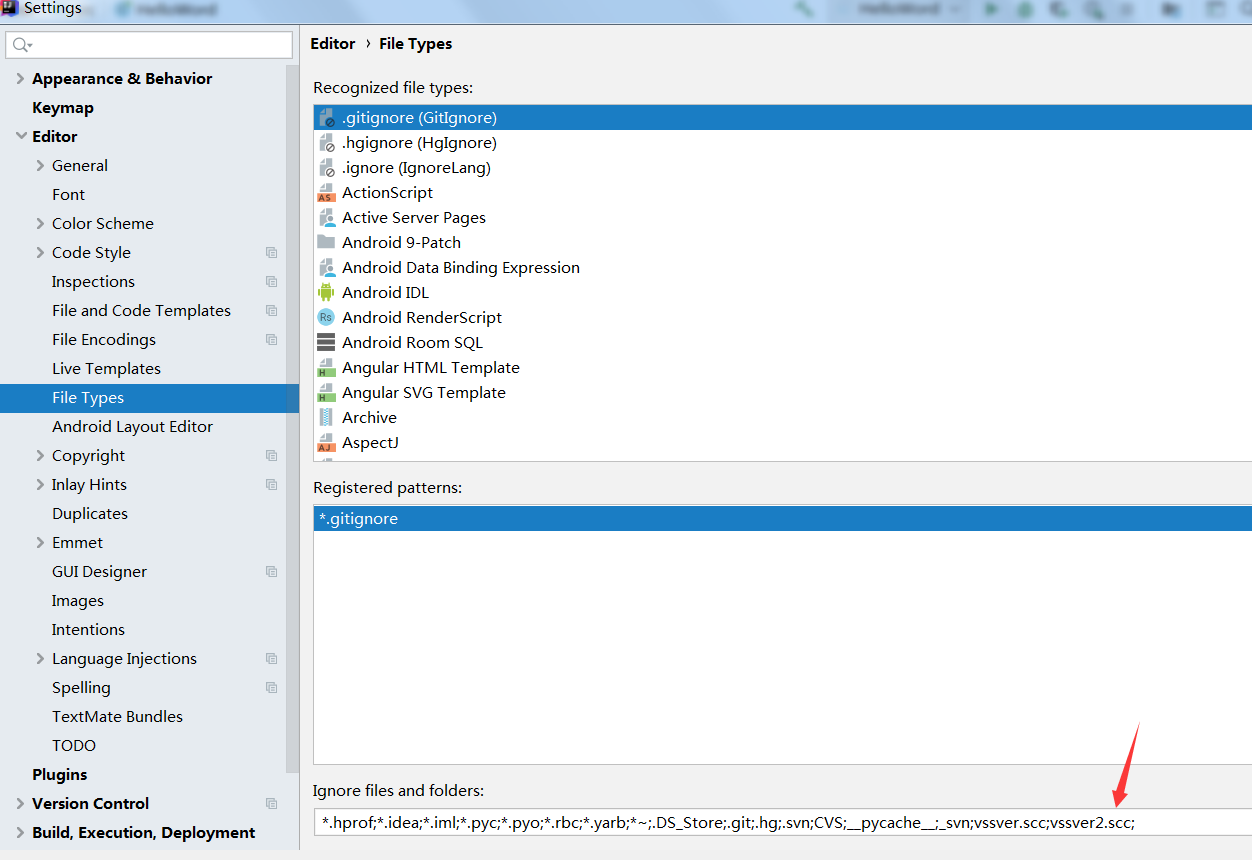Click the Archive file type icon
Screen dimensions: 1252x860
[x=326, y=418]
